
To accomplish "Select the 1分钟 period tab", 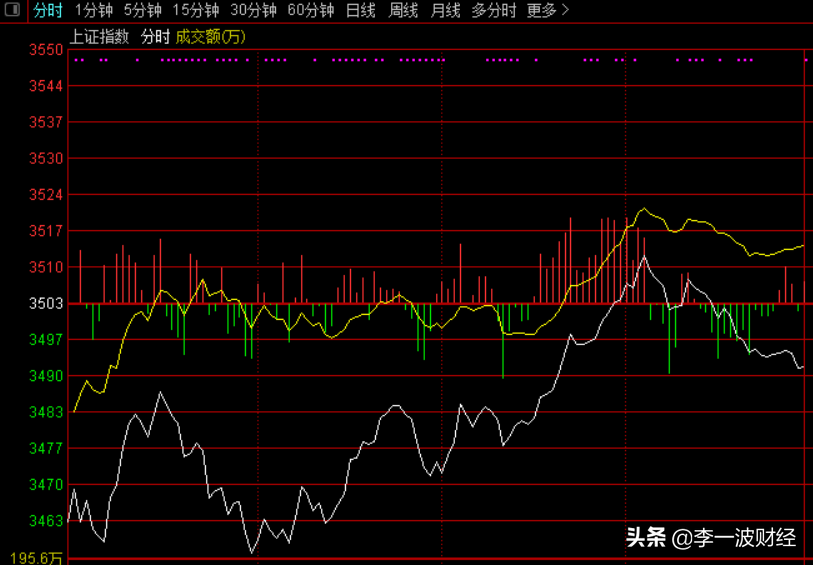I will 94,10.
